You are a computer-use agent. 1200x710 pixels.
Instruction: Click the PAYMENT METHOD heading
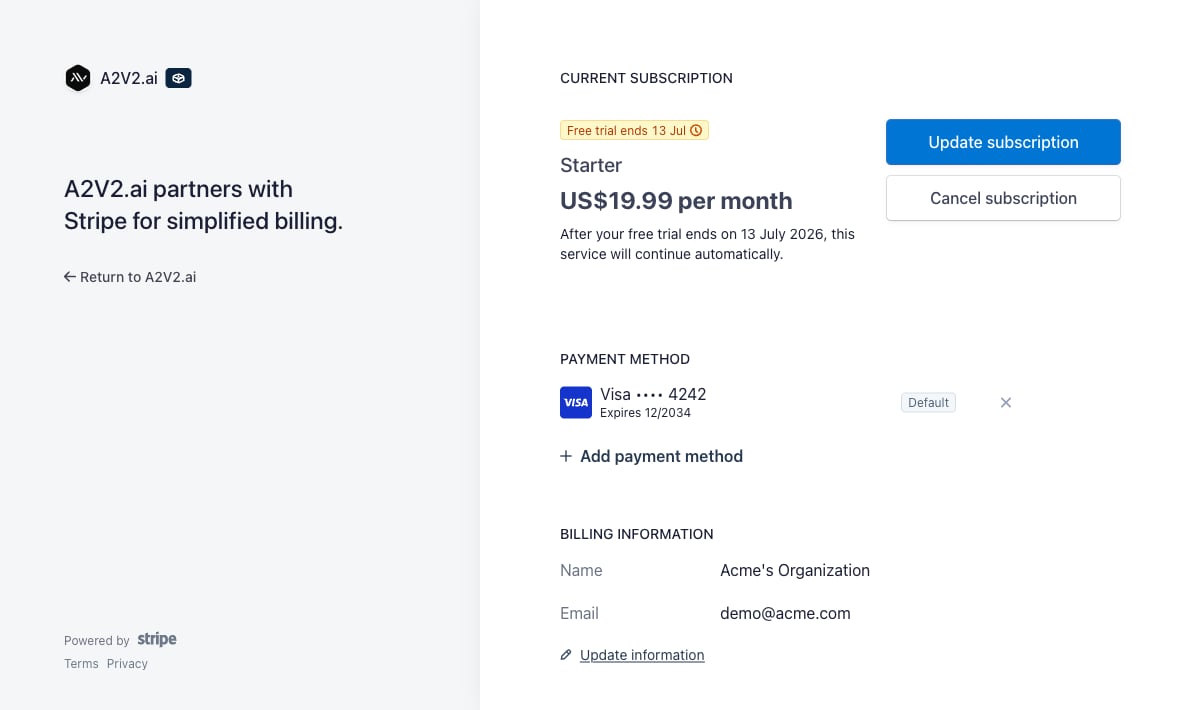(x=625, y=359)
